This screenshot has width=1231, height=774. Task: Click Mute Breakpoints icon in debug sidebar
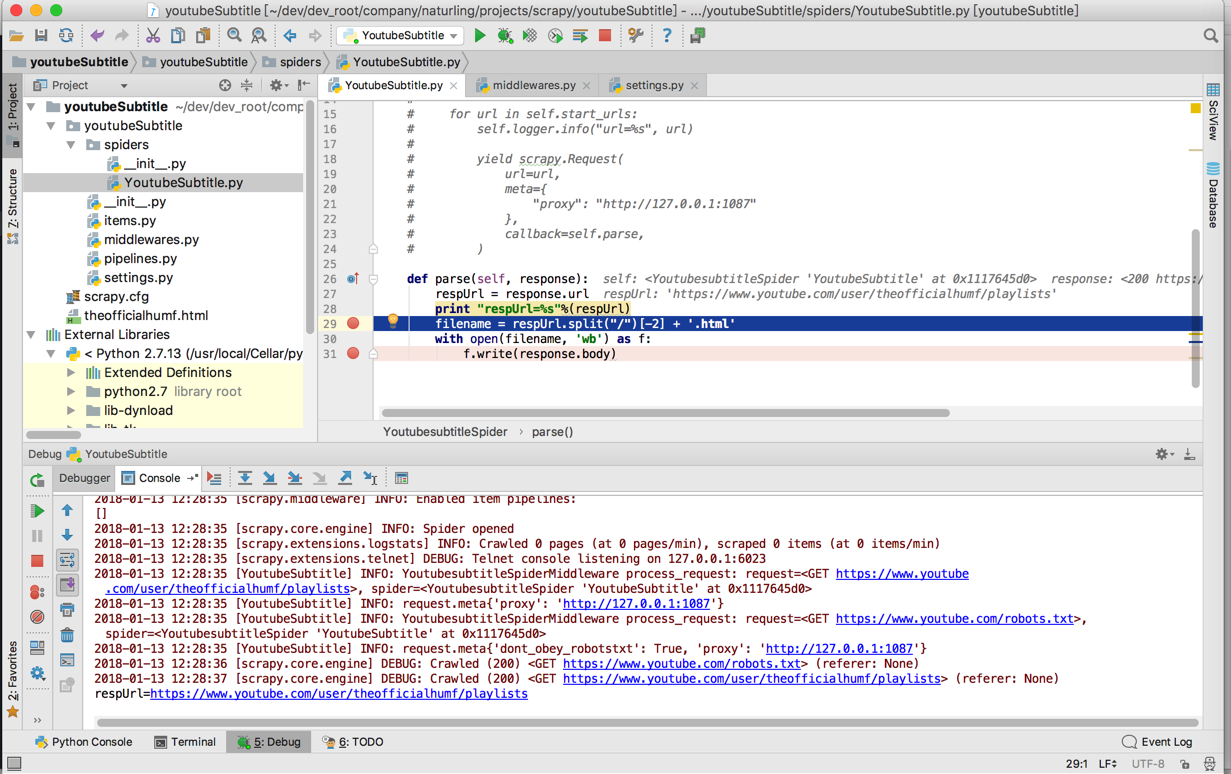[37, 617]
